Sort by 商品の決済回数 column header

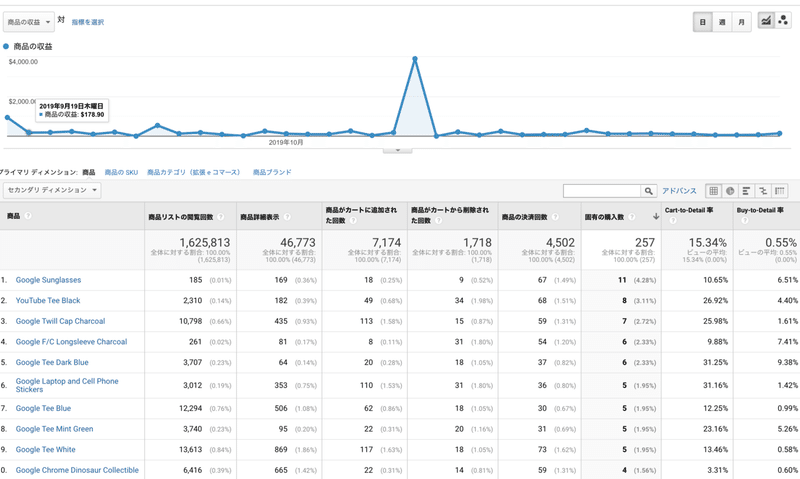pos(524,217)
